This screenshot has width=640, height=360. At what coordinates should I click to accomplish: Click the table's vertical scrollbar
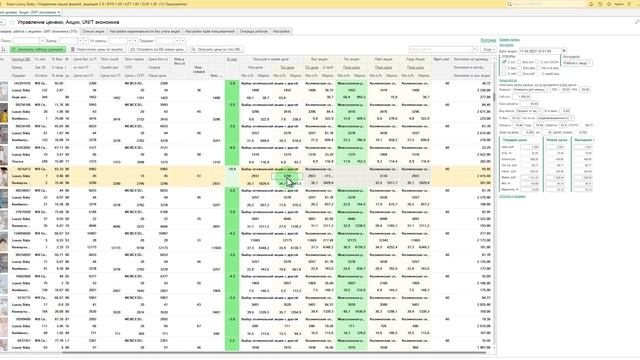[x=495, y=204]
